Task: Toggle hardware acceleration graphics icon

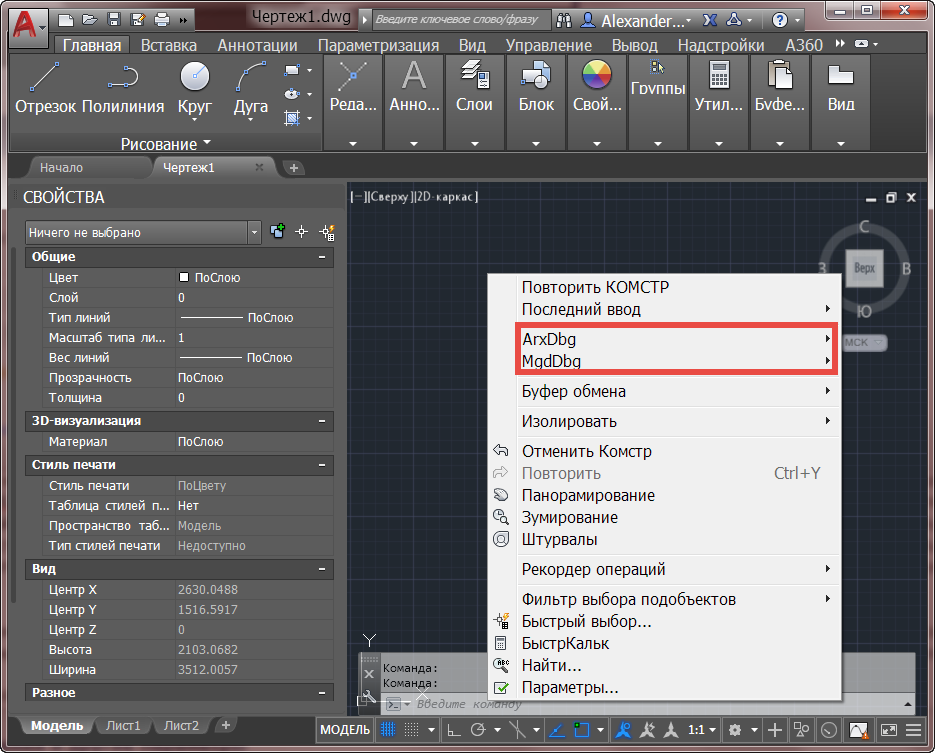Action: point(859,730)
